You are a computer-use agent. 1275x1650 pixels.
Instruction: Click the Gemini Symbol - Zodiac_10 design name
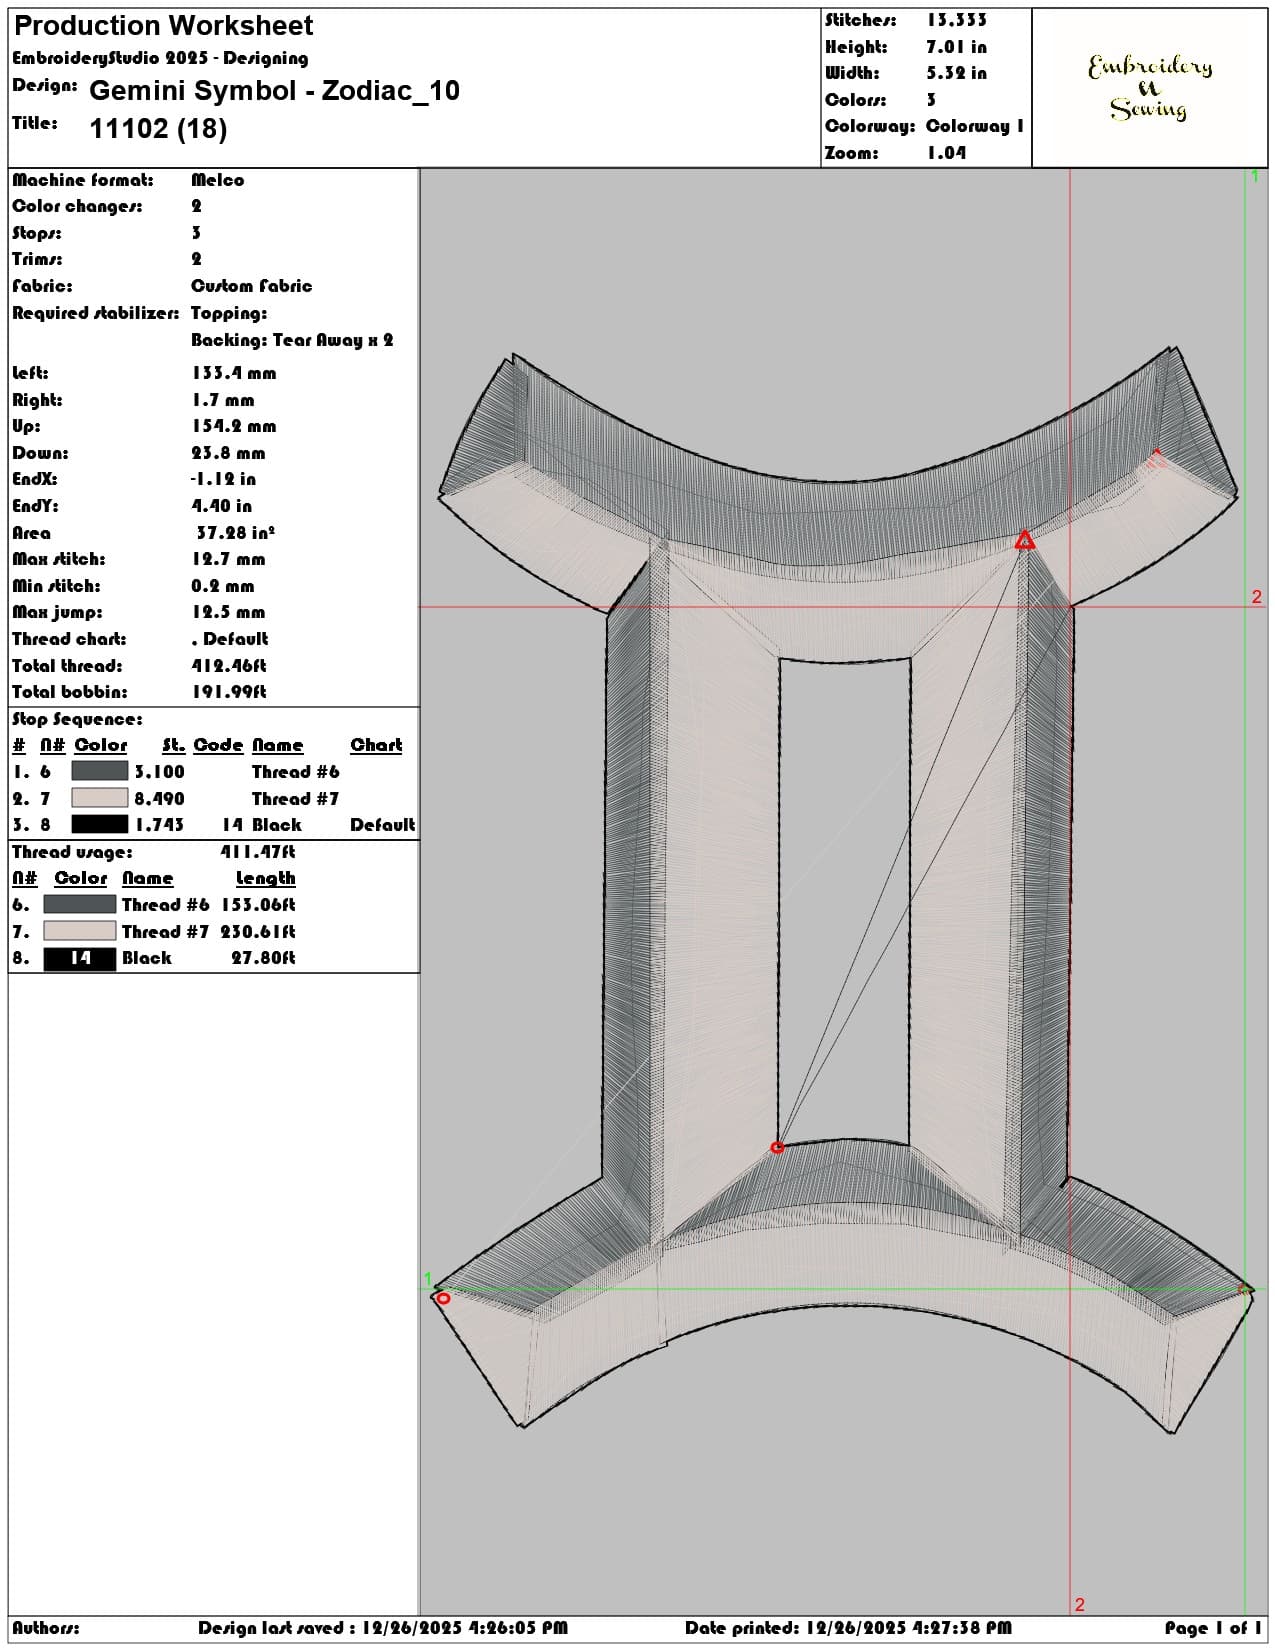[x=275, y=91]
